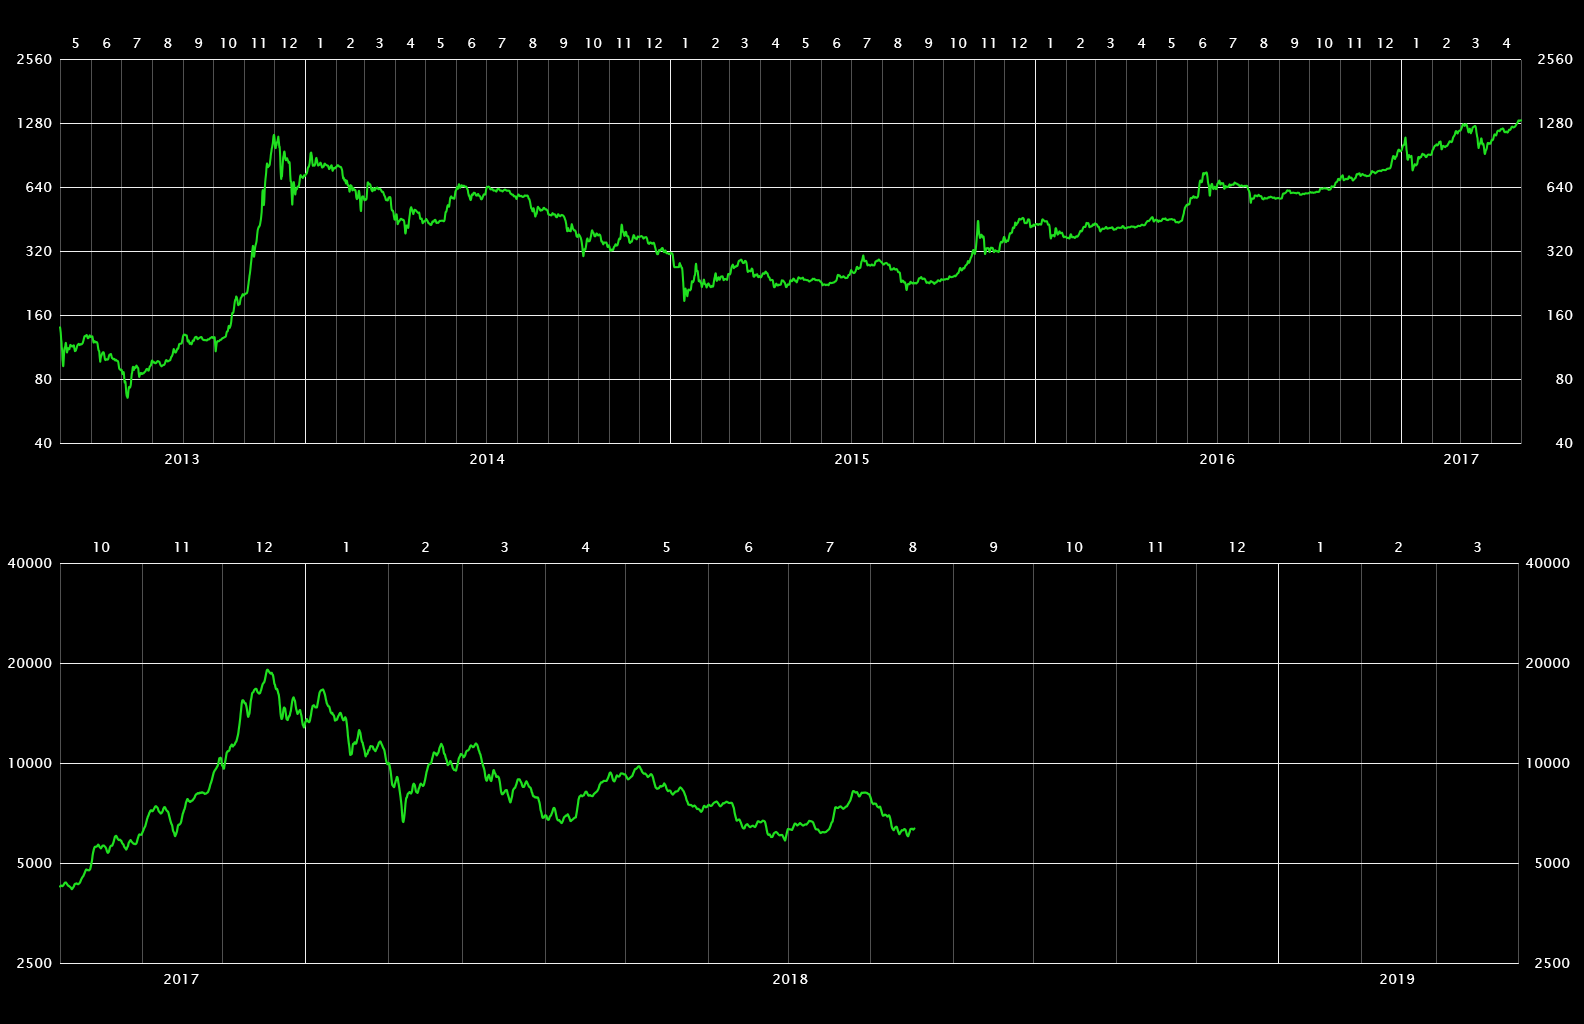Pick the right-axis 1280 price label
Viewport: 1584px width, 1024px height.
pyautogui.click(x=1555, y=124)
